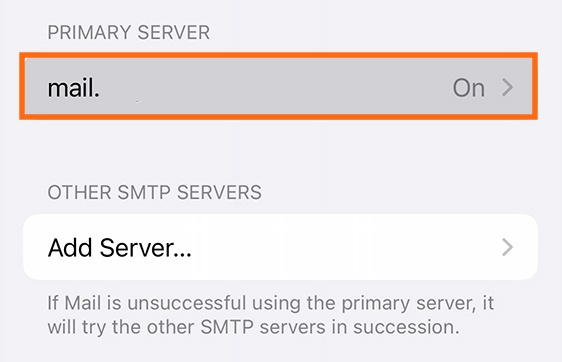562x362 pixels.
Task: Tap the chevron on the mail. row
Action: (507, 87)
